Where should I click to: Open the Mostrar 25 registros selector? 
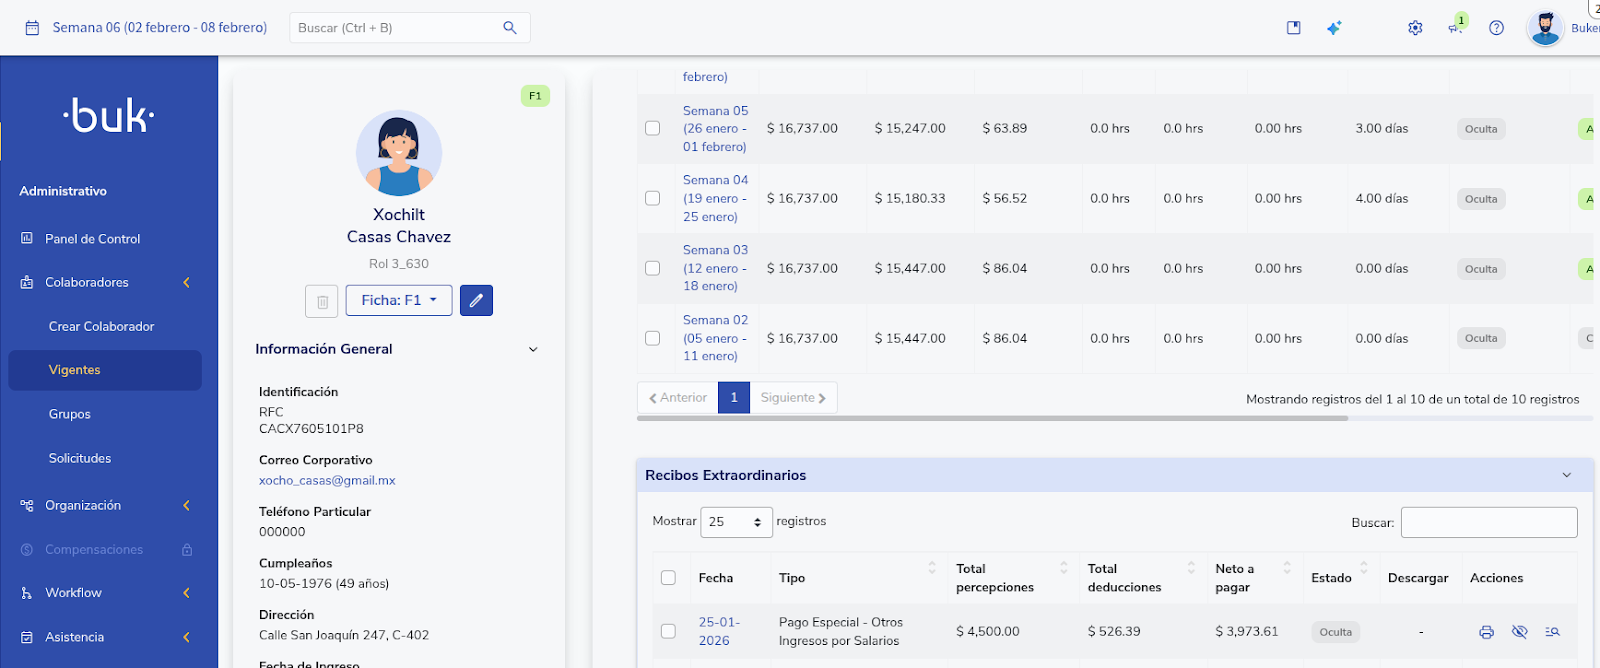pos(736,522)
